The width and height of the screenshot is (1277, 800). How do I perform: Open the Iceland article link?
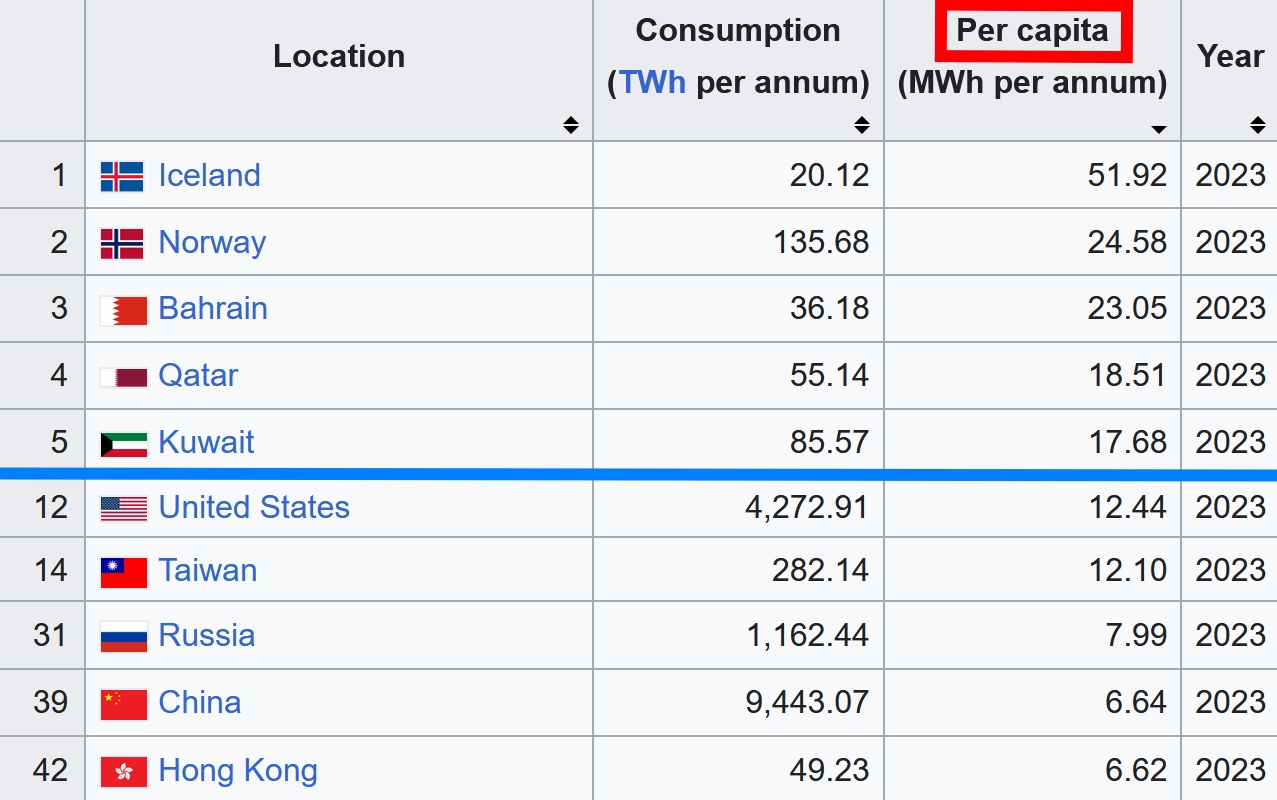[209, 176]
